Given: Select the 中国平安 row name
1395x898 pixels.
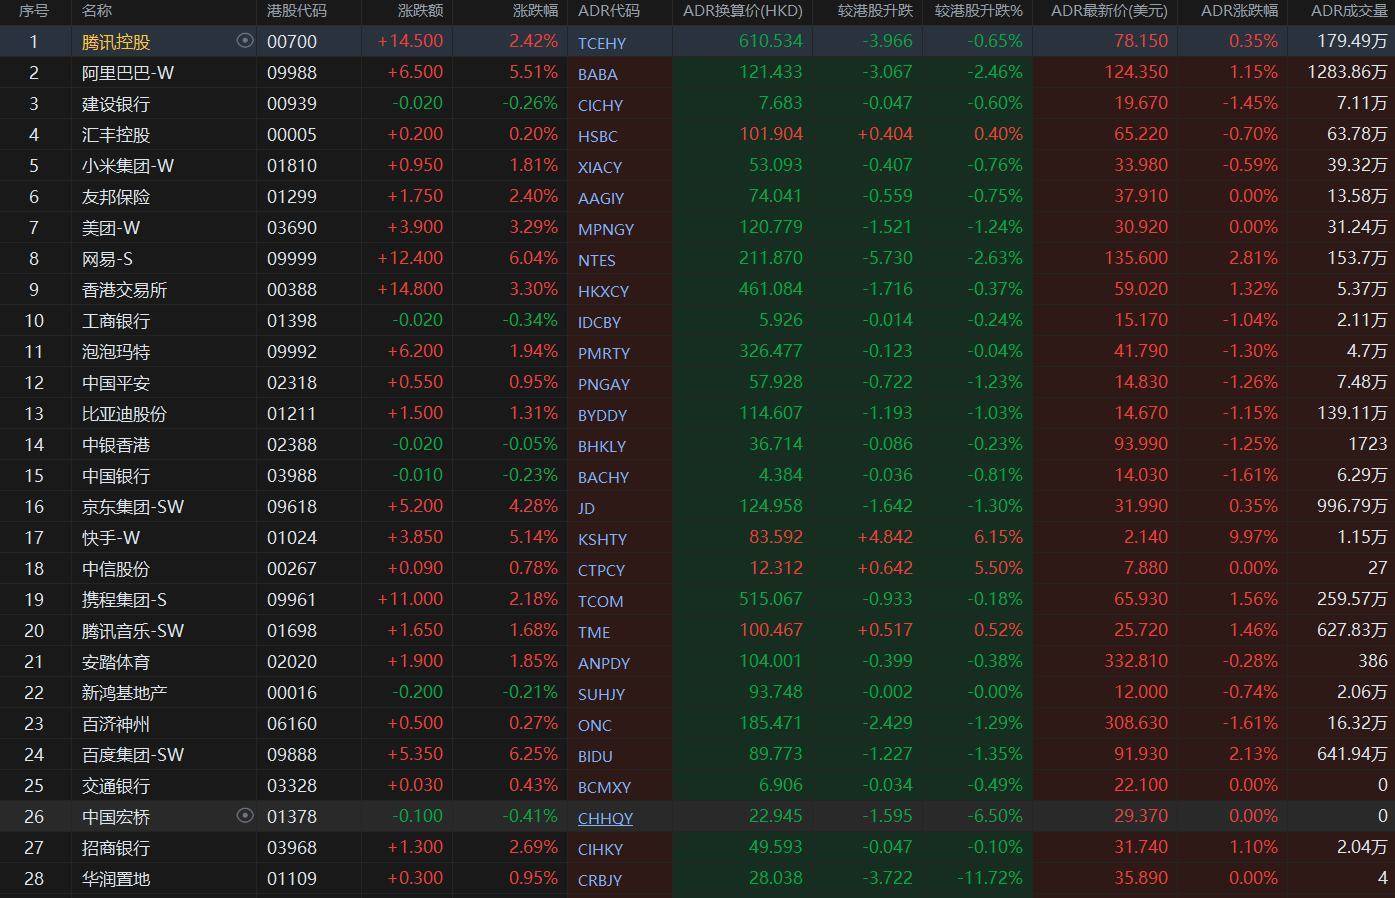Looking at the screenshot, I should (116, 383).
